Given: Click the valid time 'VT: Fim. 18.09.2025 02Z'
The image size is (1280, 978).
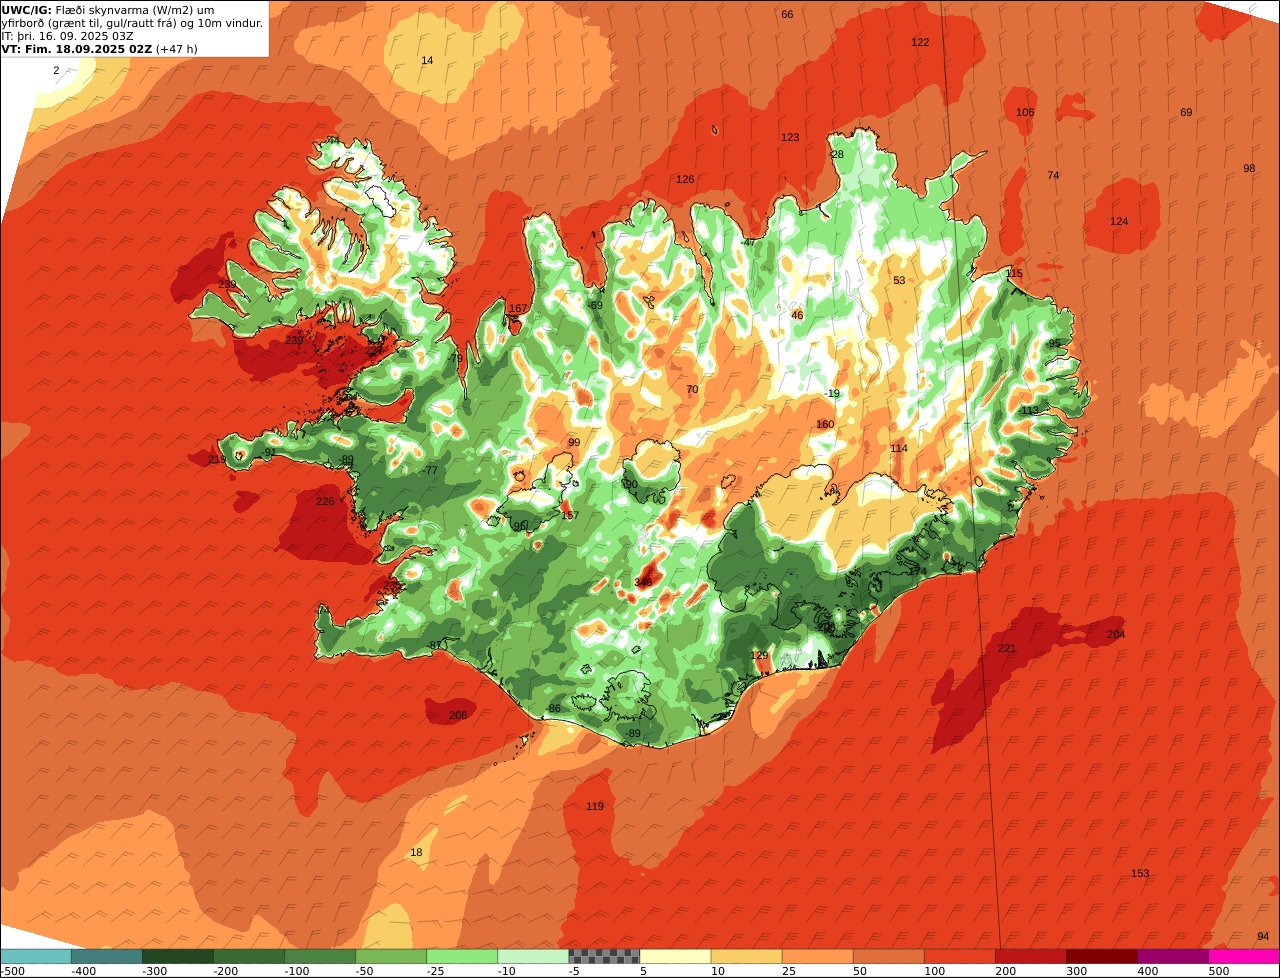Looking at the screenshot, I should point(77,48).
